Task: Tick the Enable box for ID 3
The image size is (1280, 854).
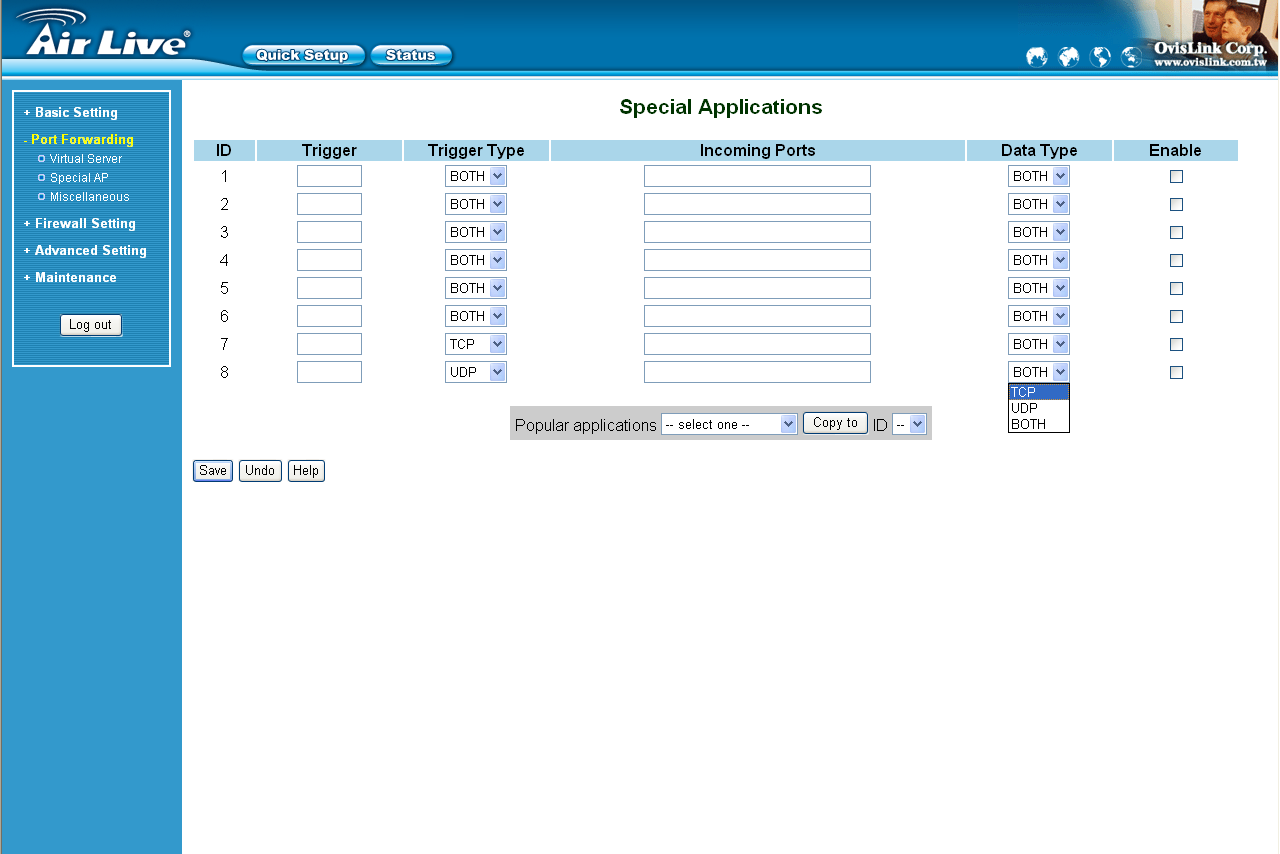Action: [1176, 232]
